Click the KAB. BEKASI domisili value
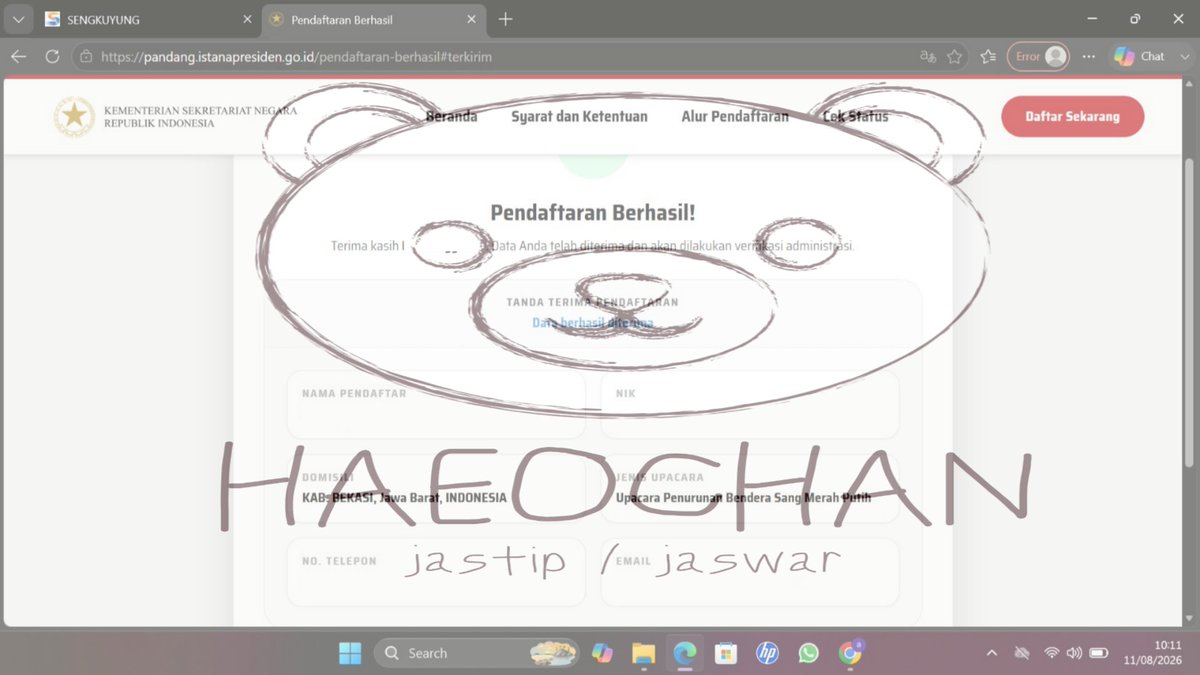The height and width of the screenshot is (675, 1200). (404, 497)
